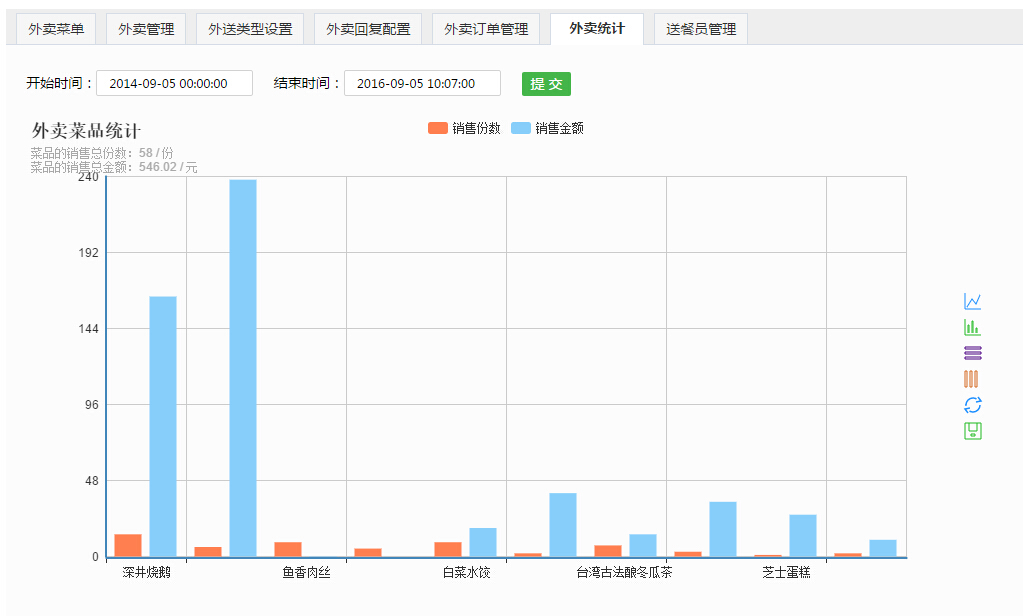
Task: Click the purple stacked layout icon
Action: pyautogui.click(x=972, y=353)
